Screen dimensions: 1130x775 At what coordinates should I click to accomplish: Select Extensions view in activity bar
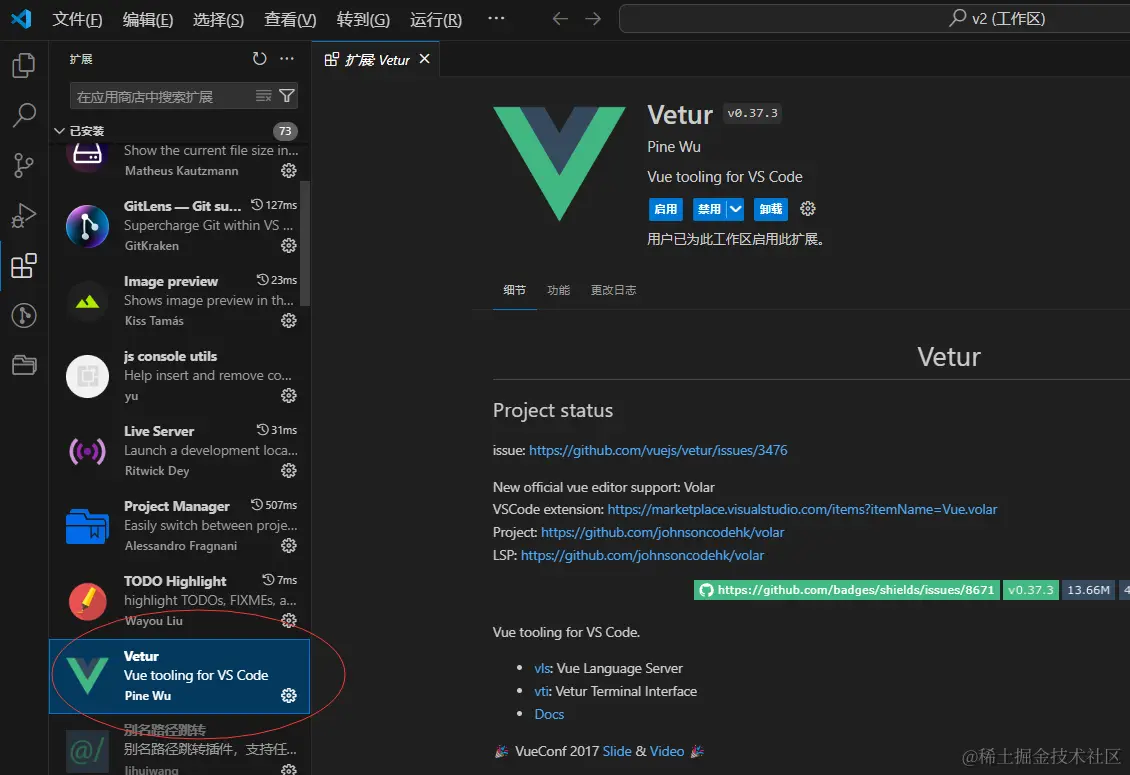click(24, 265)
